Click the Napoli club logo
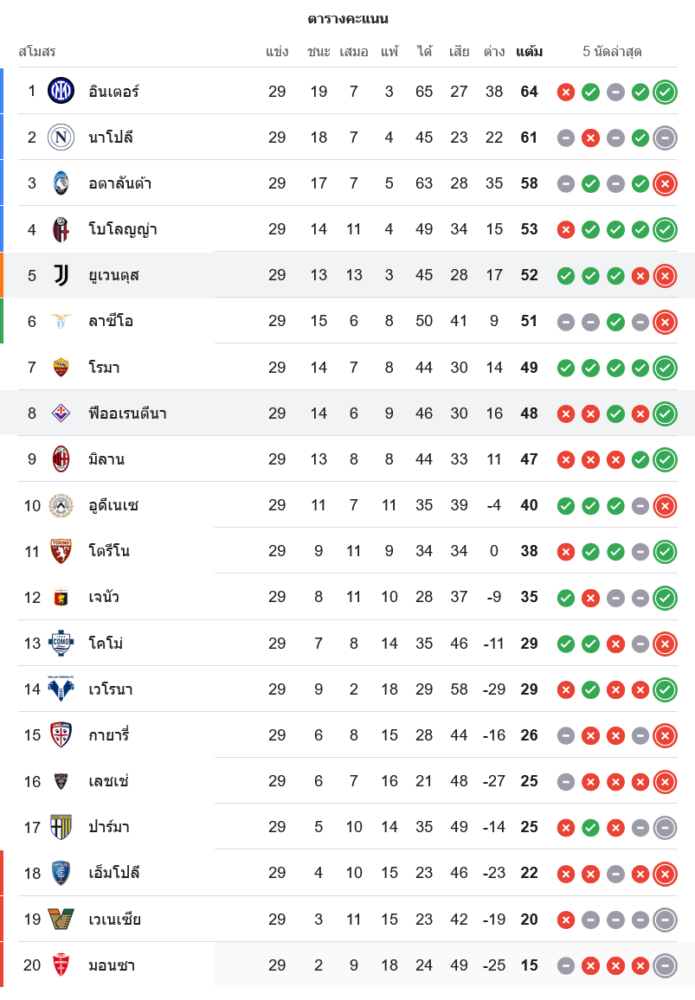 click(x=61, y=137)
